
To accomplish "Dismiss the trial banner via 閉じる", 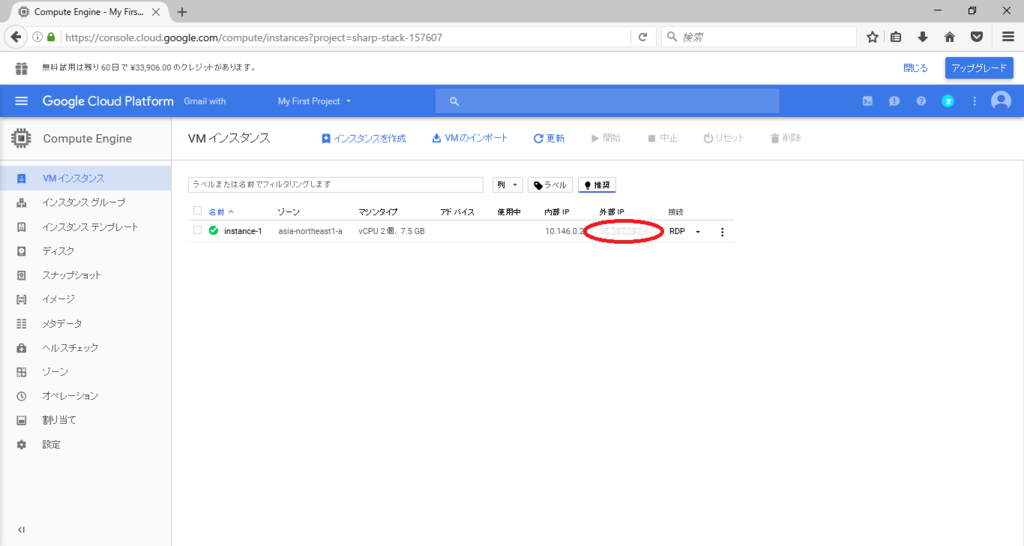I will (x=915, y=68).
